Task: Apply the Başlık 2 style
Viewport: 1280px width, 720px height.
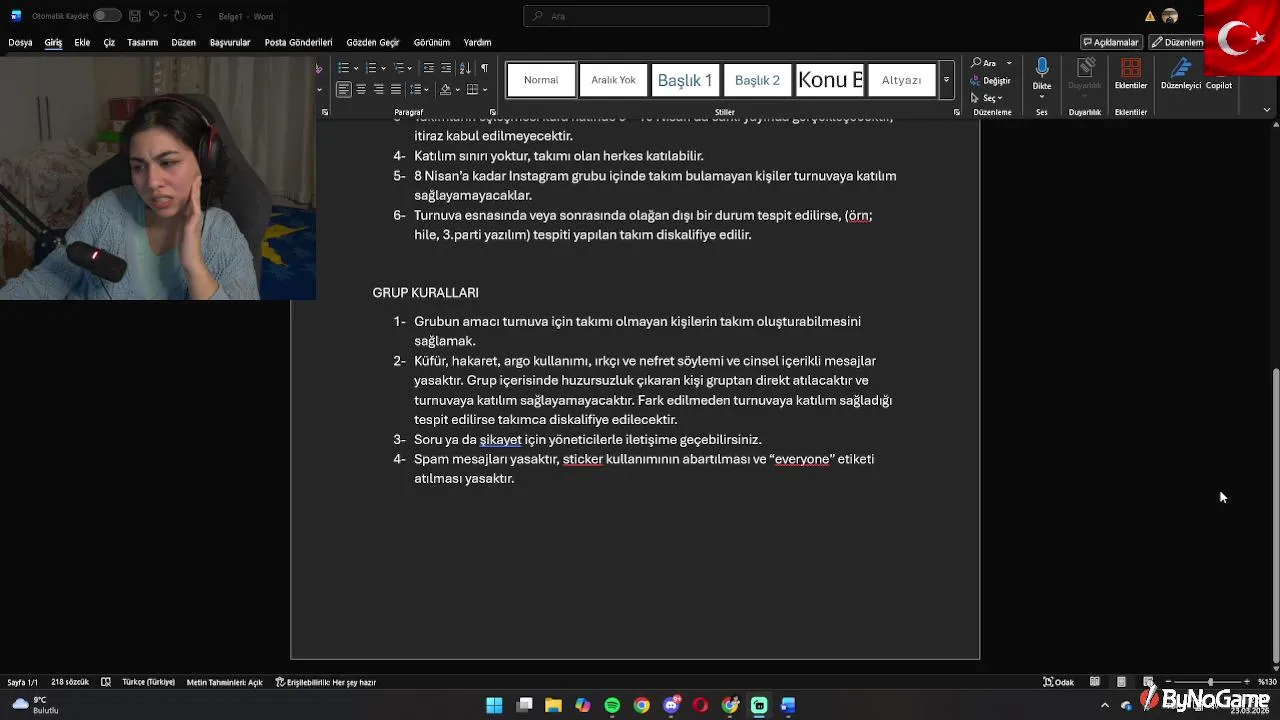Action: coord(757,80)
